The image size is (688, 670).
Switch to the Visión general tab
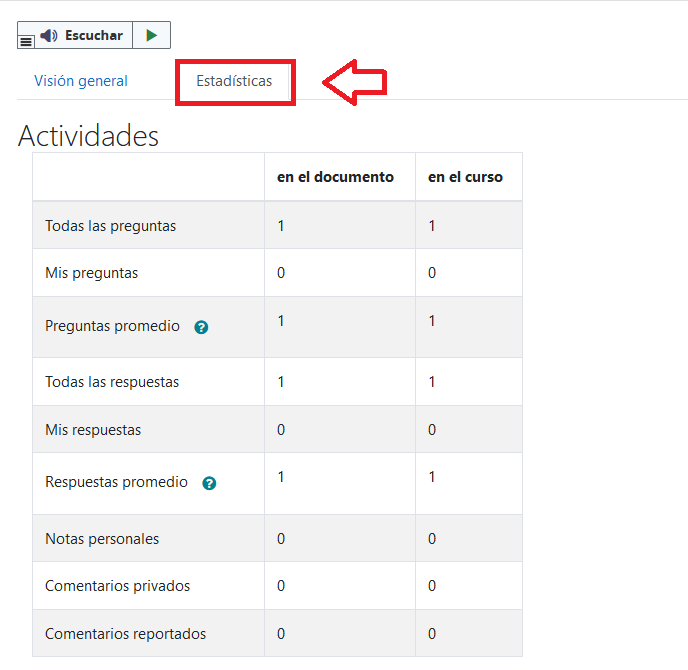click(x=81, y=81)
